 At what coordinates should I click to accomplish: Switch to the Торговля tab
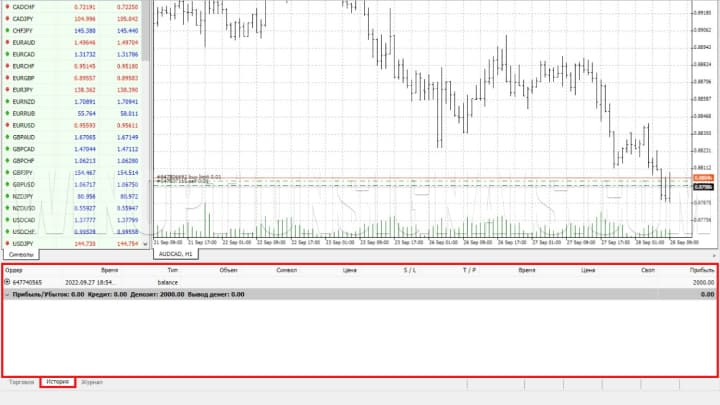pos(21,382)
